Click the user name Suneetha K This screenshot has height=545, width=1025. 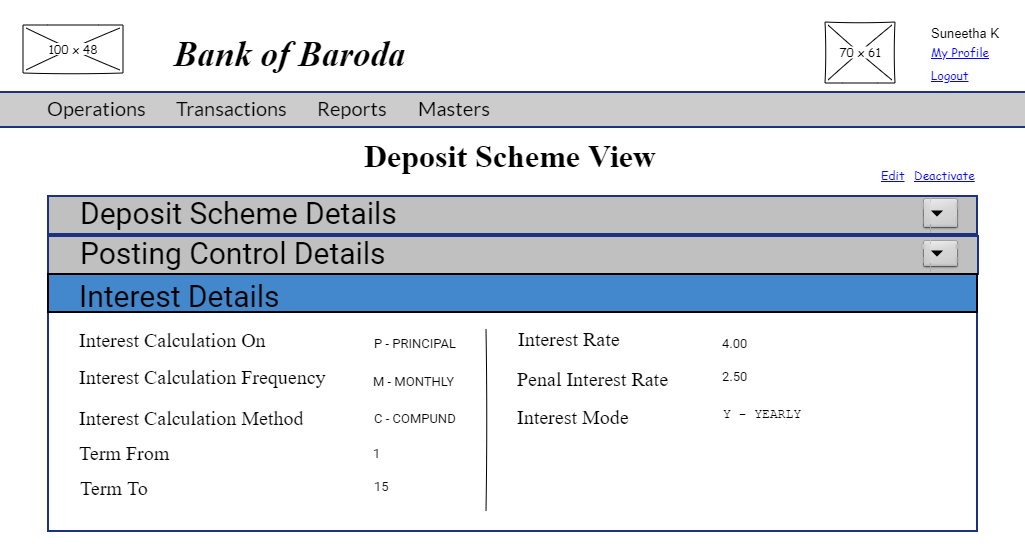point(965,33)
